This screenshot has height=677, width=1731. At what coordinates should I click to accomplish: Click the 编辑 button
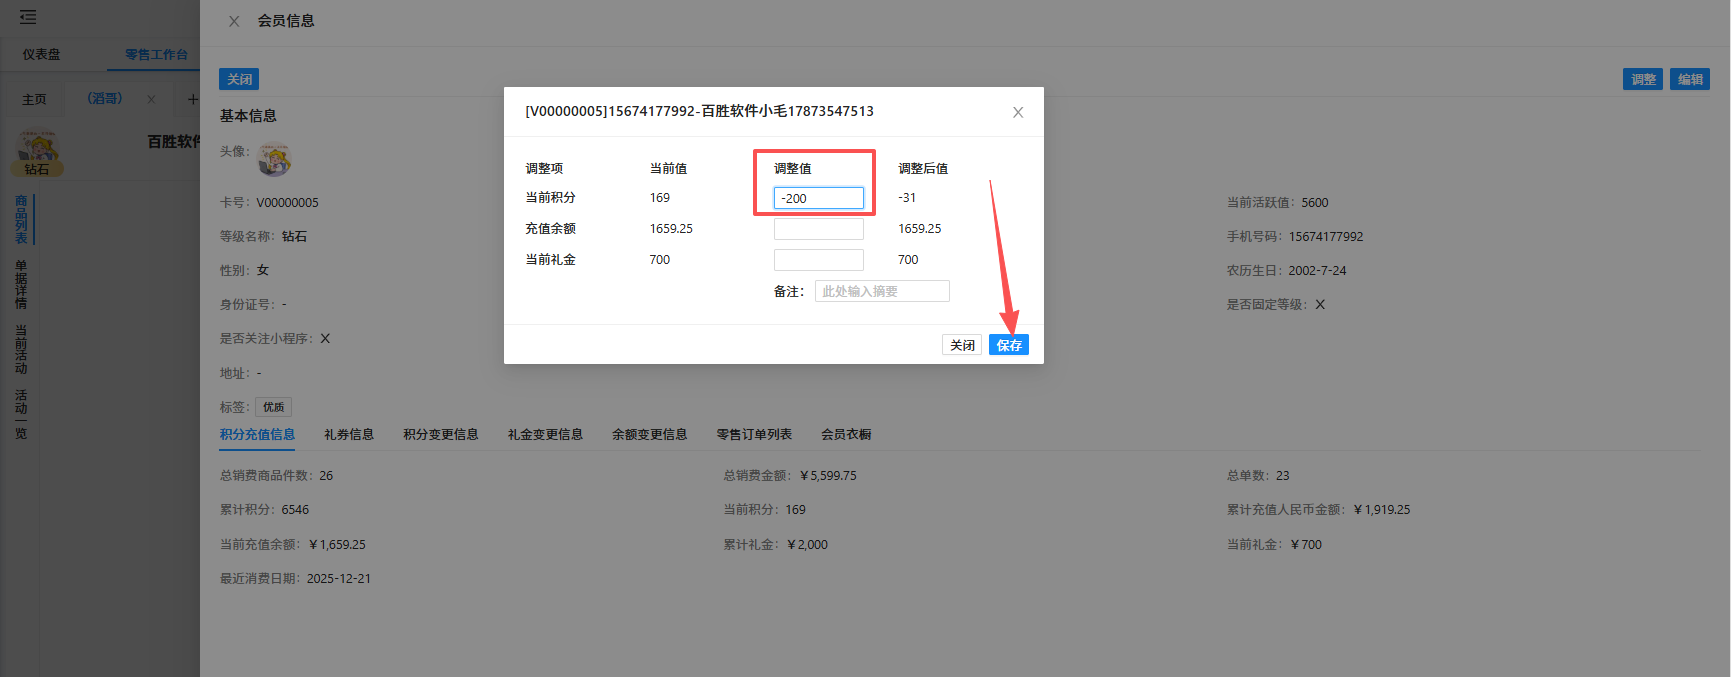click(1690, 79)
